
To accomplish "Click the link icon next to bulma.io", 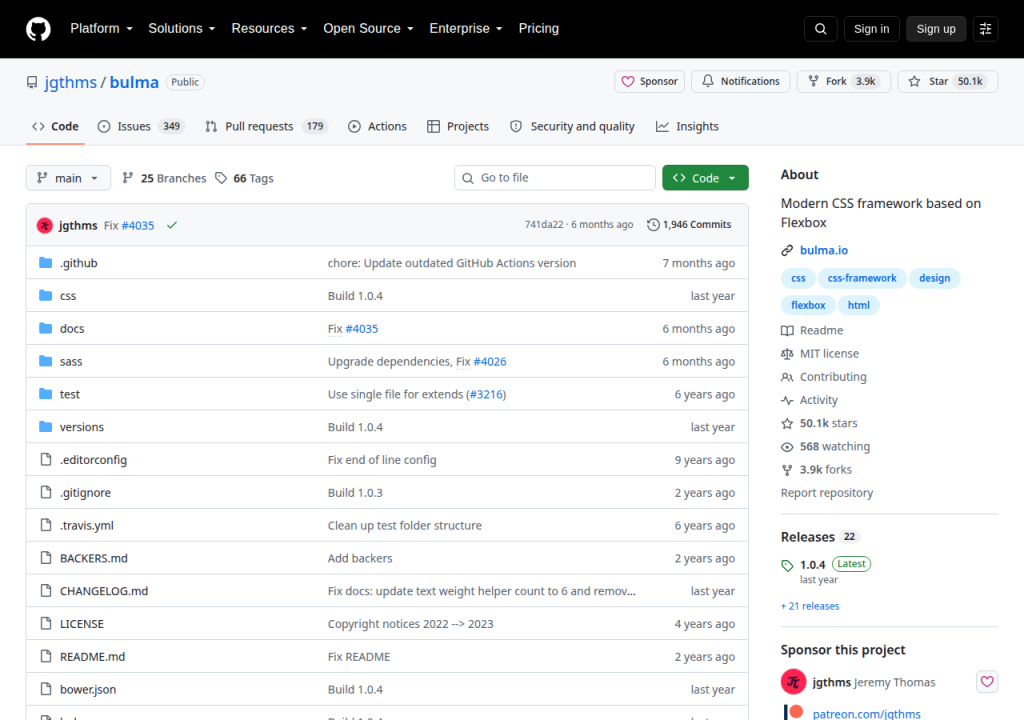I will (787, 250).
